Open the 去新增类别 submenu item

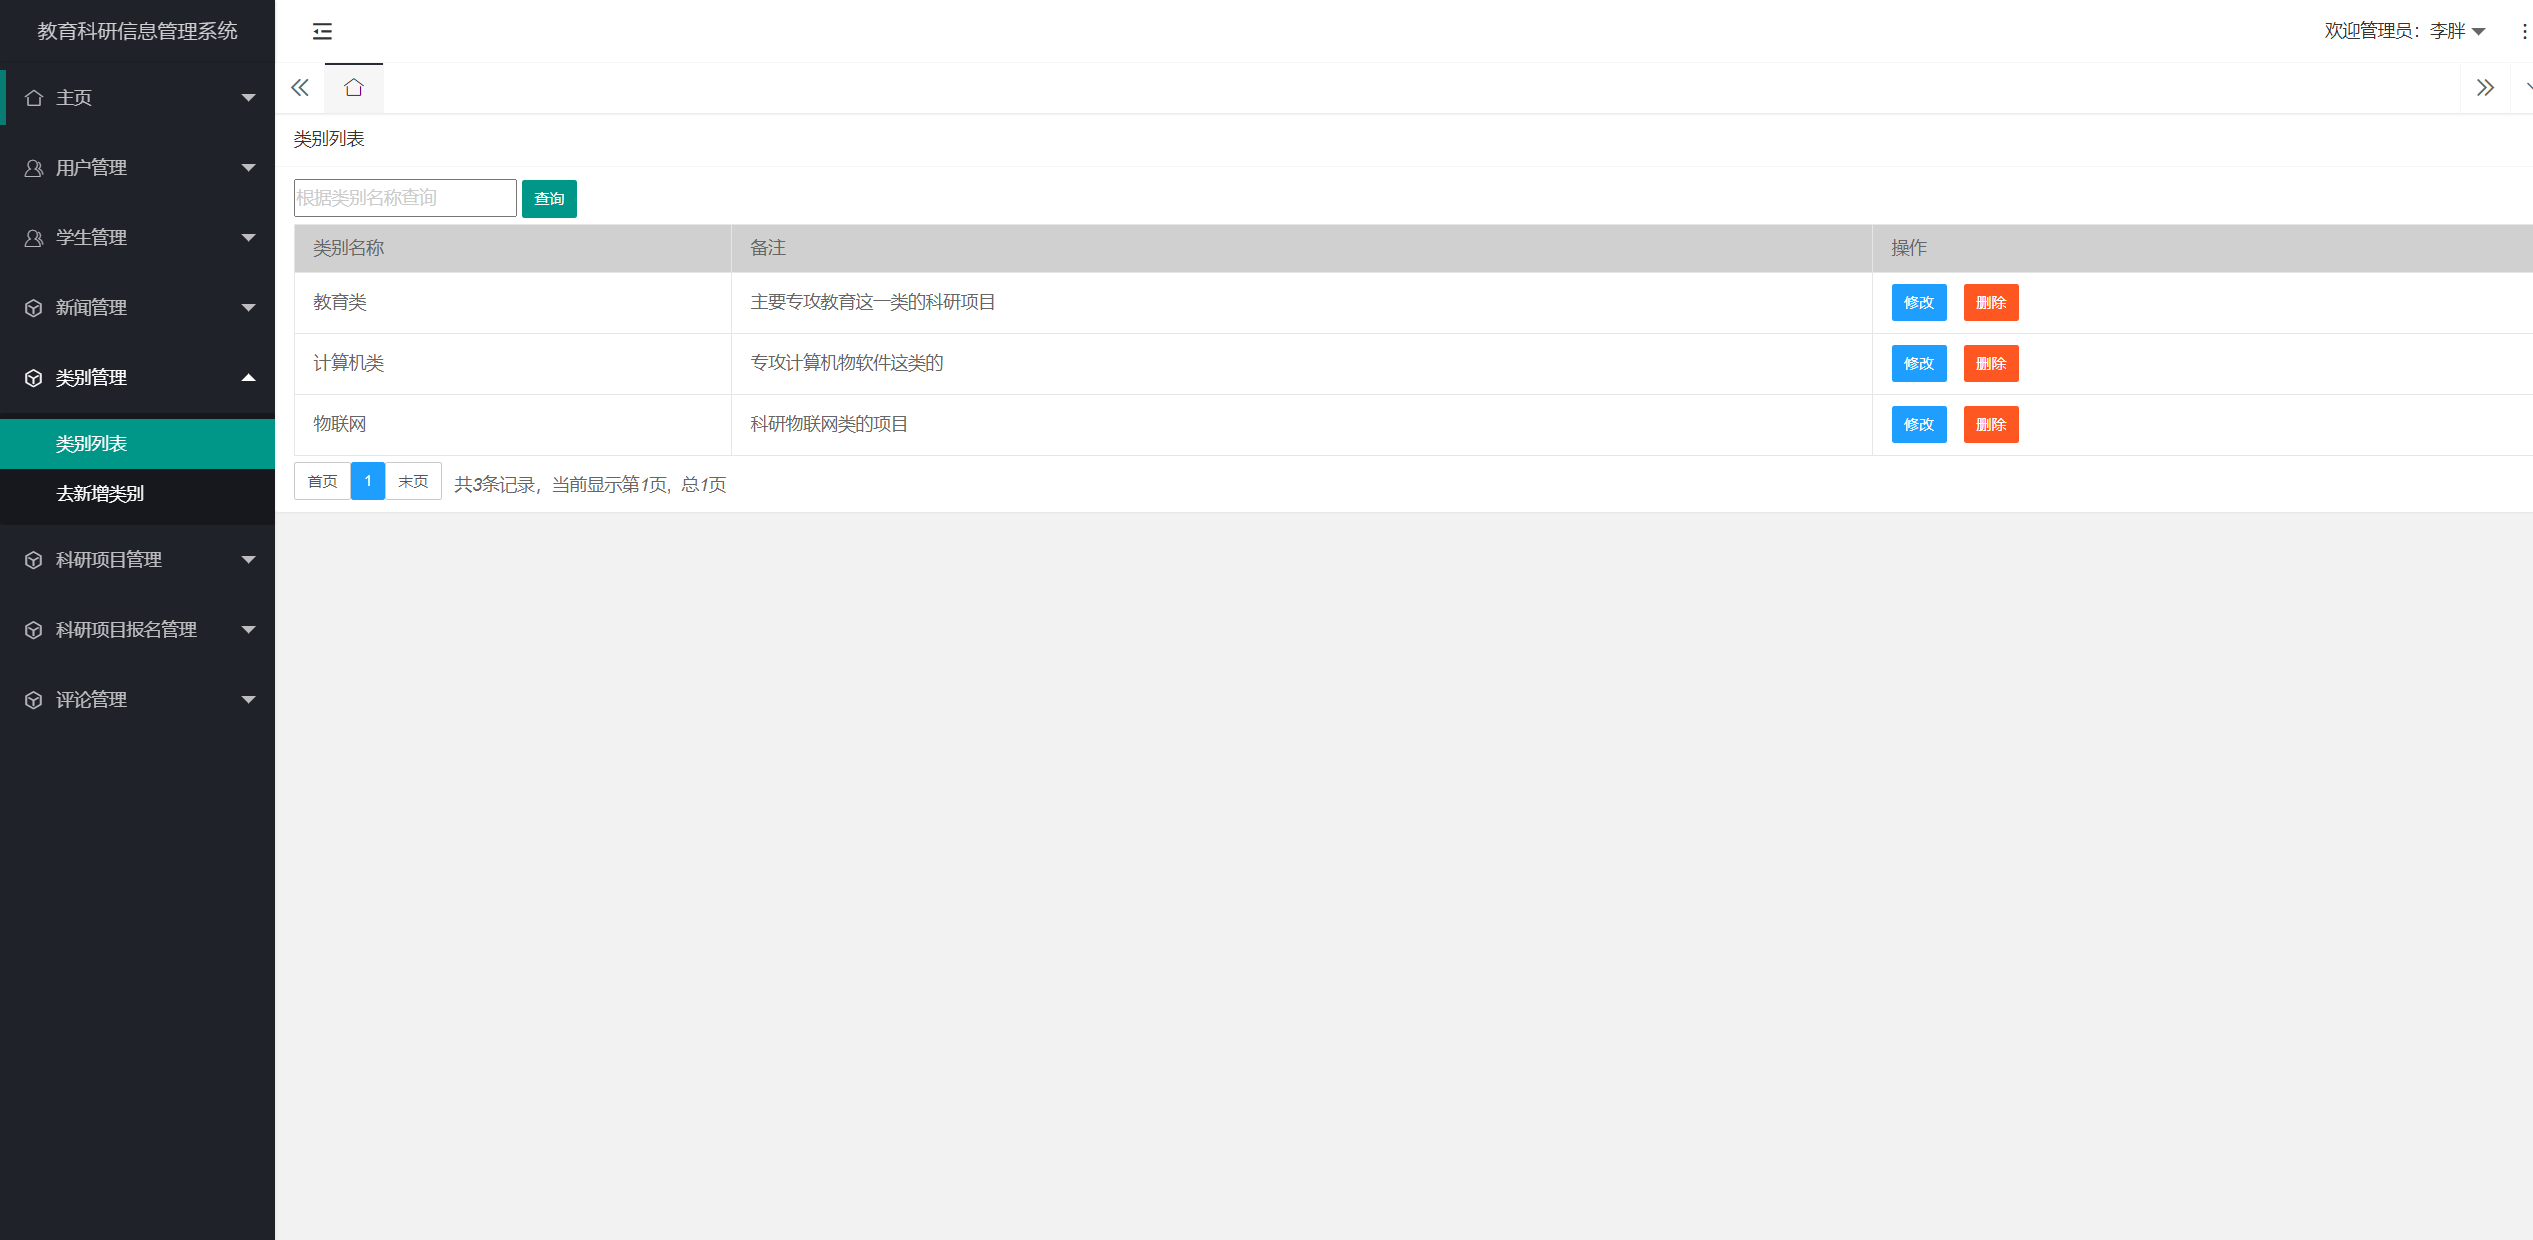[100, 494]
